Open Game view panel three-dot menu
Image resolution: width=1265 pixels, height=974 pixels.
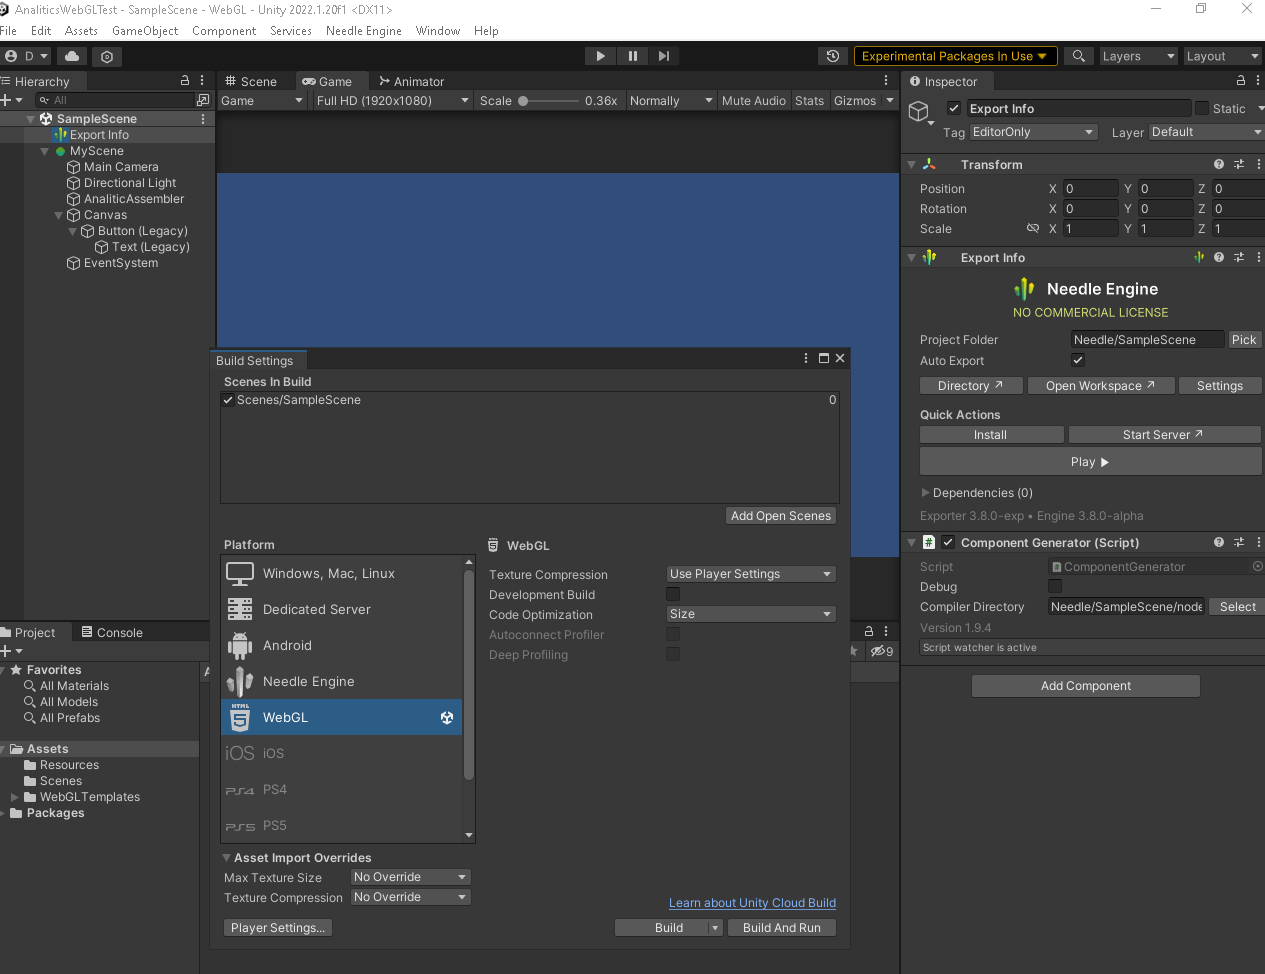[x=886, y=80]
